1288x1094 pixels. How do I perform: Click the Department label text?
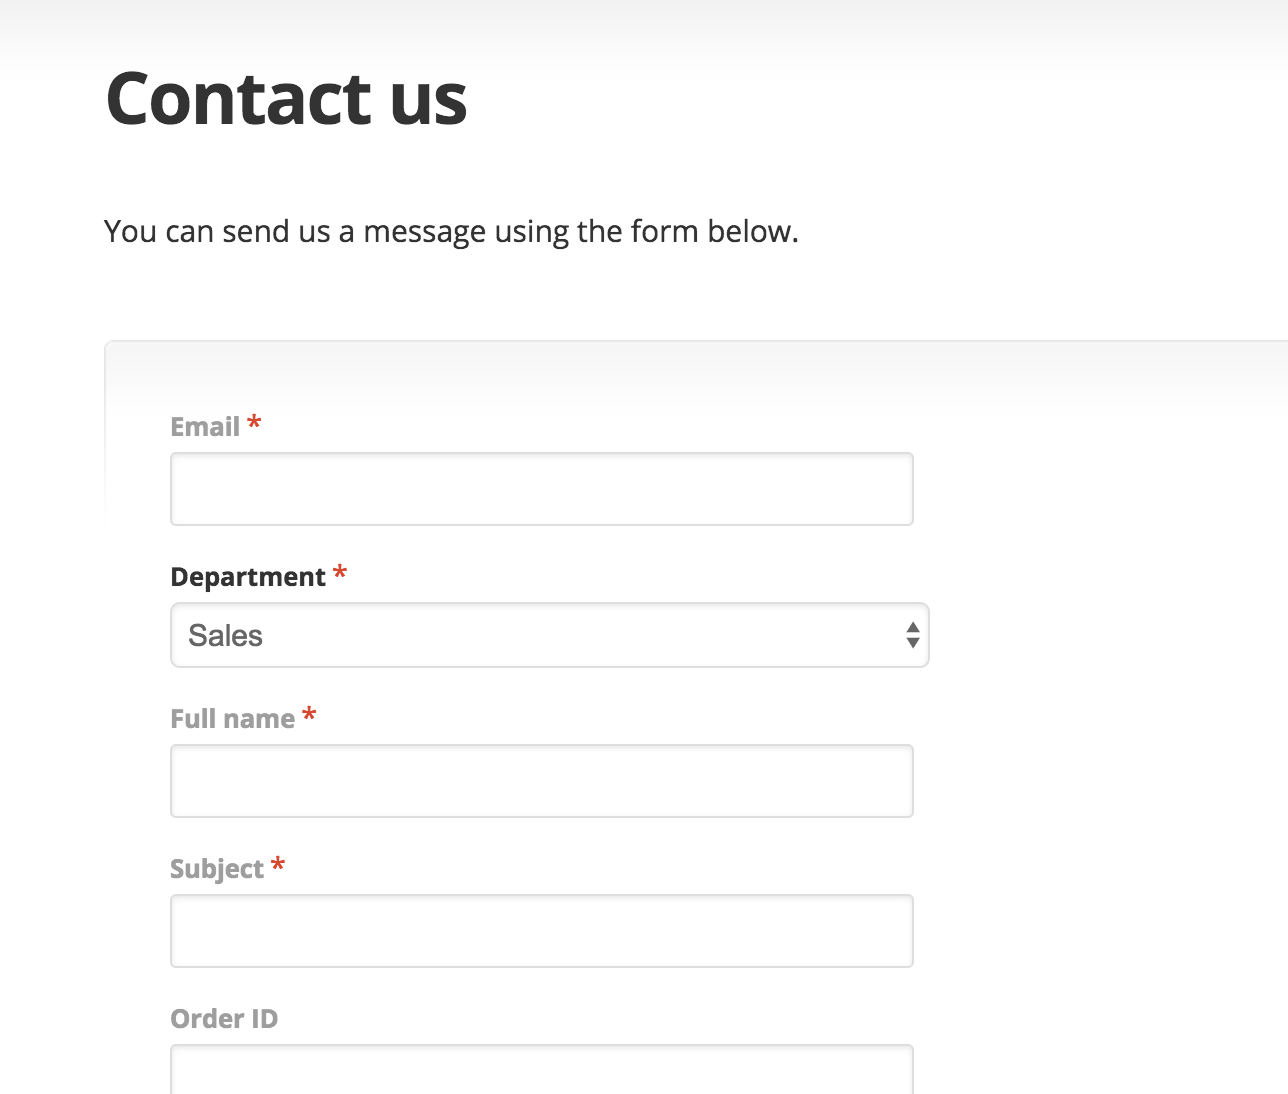[x=248, y=577]
